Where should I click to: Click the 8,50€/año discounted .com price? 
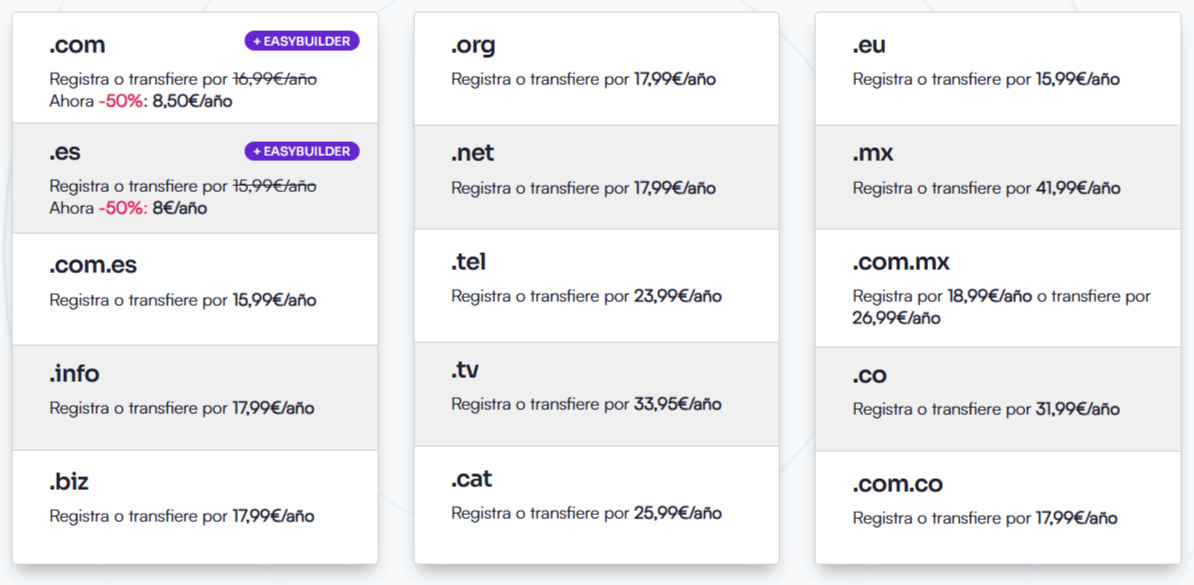tap(192, 101)
